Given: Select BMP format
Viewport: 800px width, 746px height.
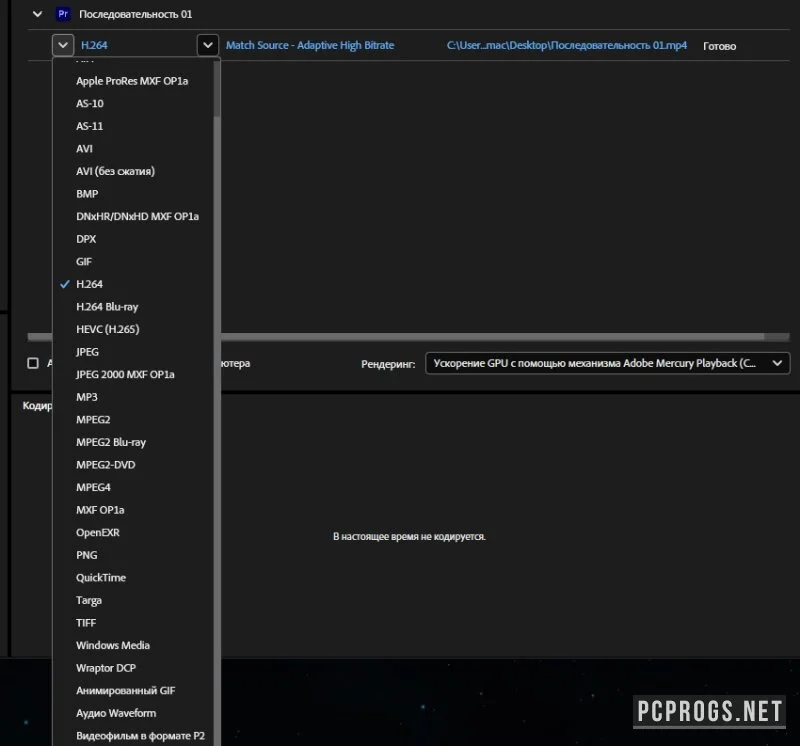Looking at the screenshot, I should tap(87, 194).
